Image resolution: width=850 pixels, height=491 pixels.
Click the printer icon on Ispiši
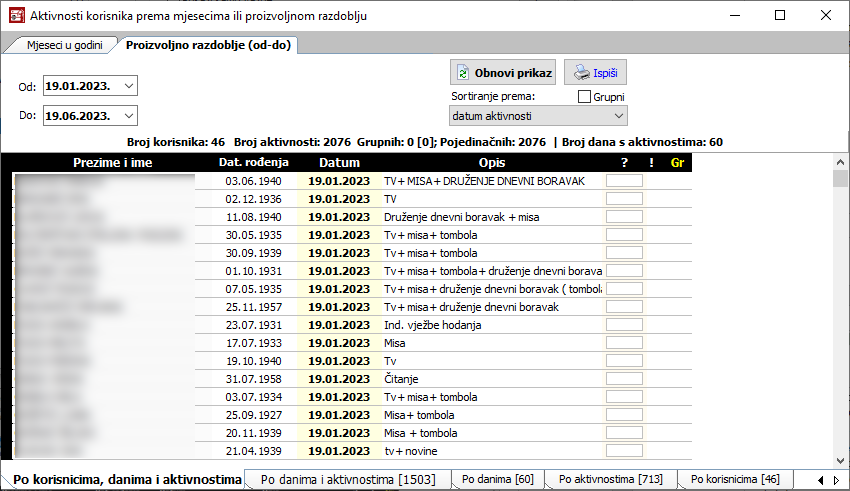tap(580, 73)
